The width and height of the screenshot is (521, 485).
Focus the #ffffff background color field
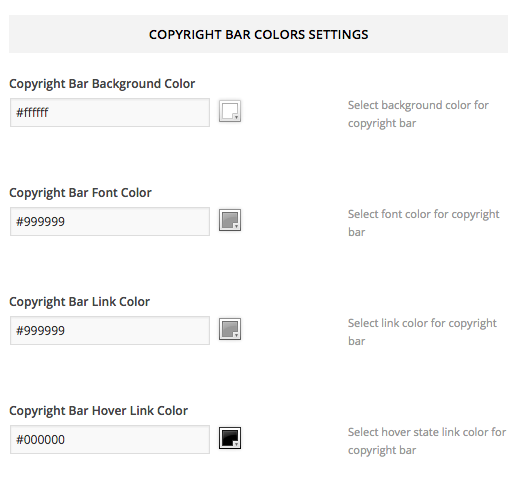click(x=110, y=113)
